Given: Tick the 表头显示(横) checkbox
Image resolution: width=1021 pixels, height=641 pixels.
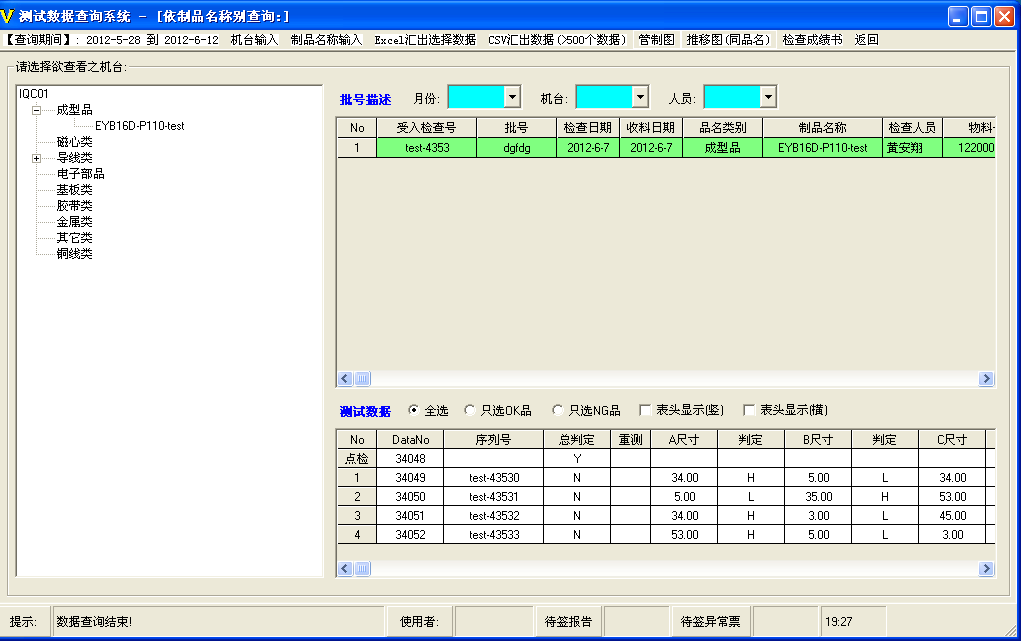Looking at the screenshot, I should pyautogui.click(x=749, y=411).
